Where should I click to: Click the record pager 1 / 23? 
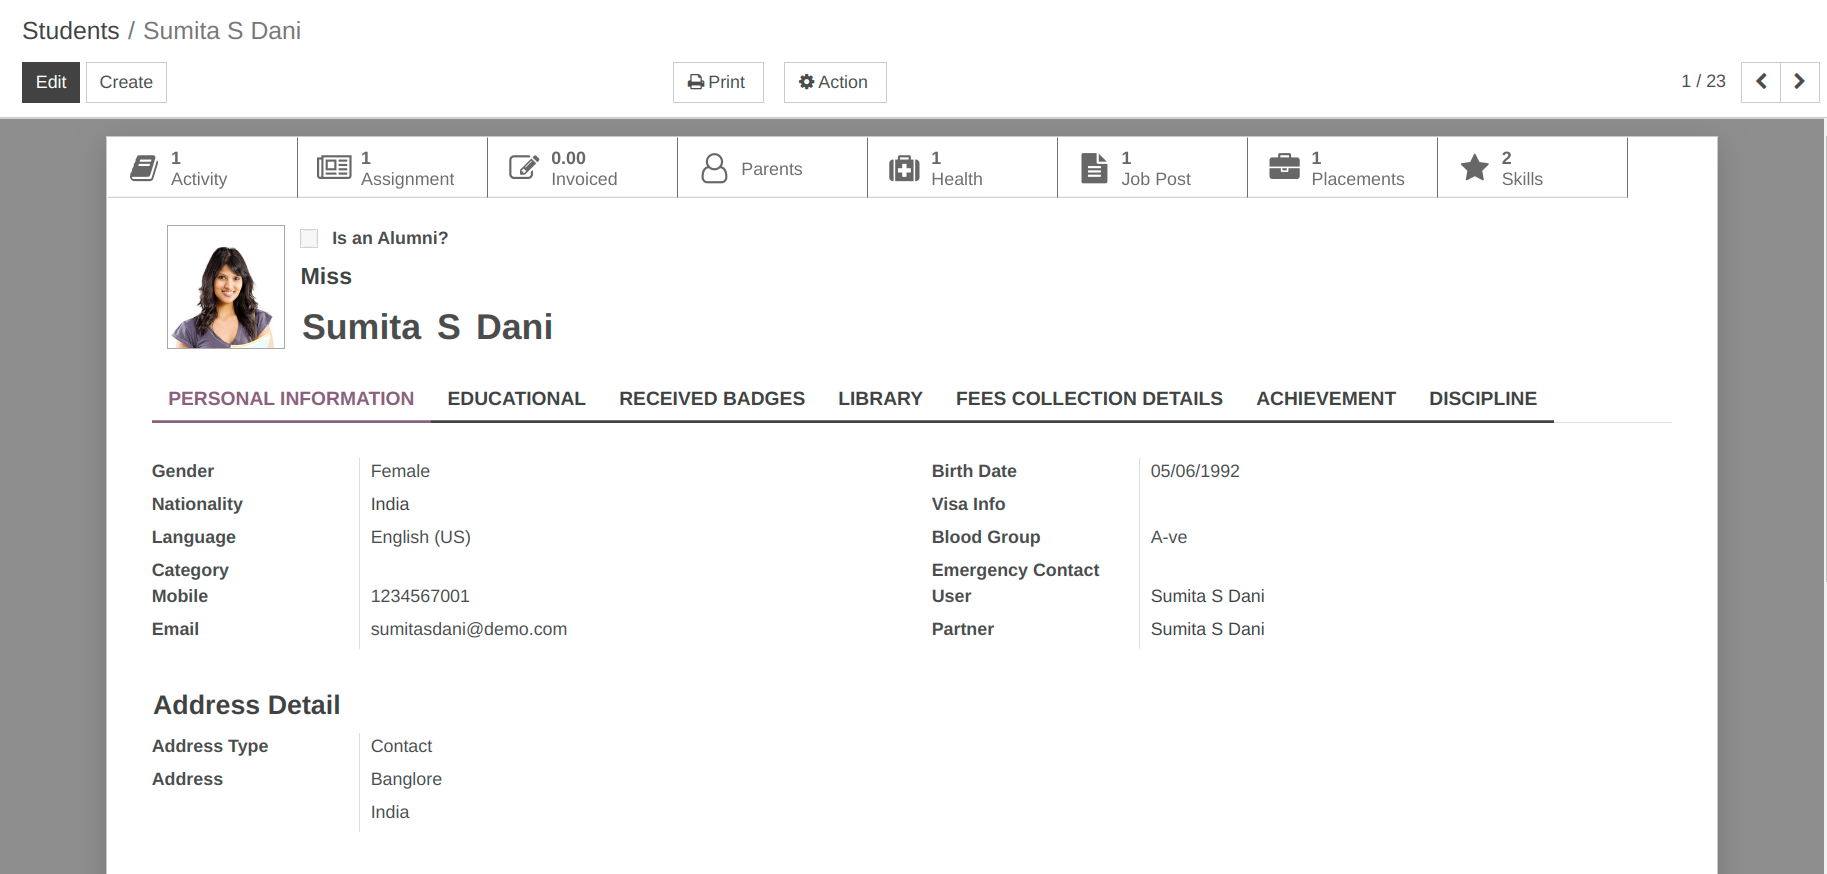[1703, 81]
